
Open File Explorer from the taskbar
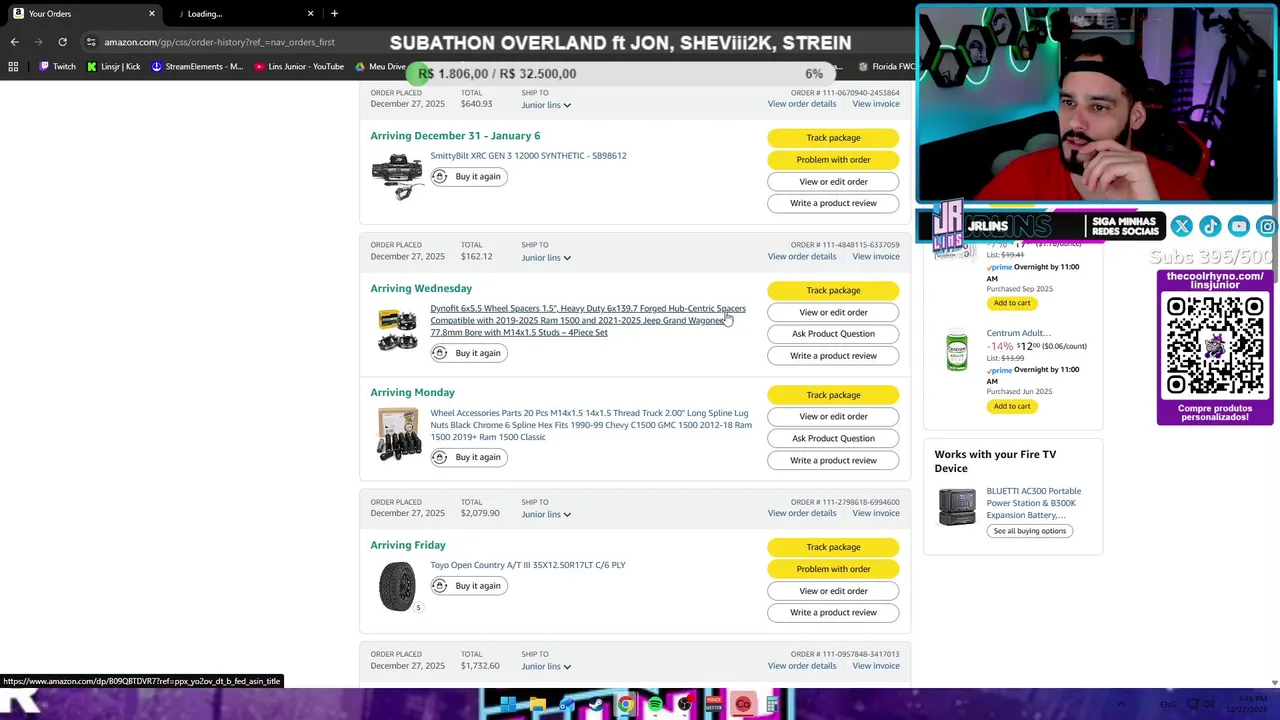coord(537,705)
